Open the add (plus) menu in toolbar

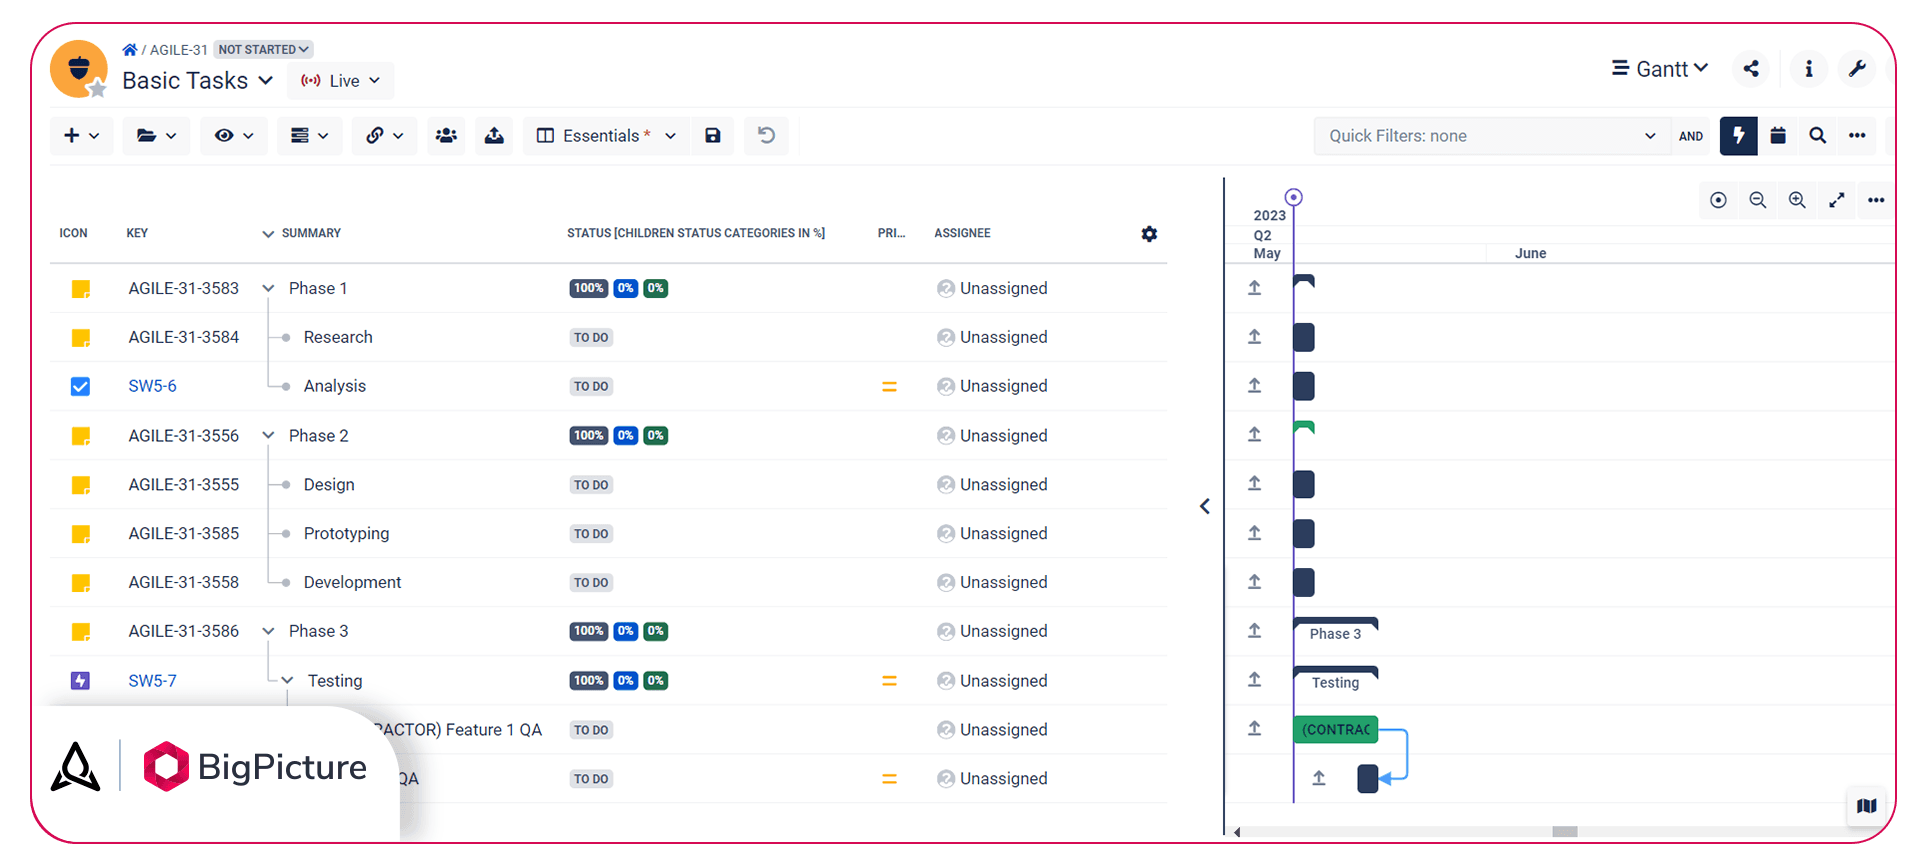(81, 136)
